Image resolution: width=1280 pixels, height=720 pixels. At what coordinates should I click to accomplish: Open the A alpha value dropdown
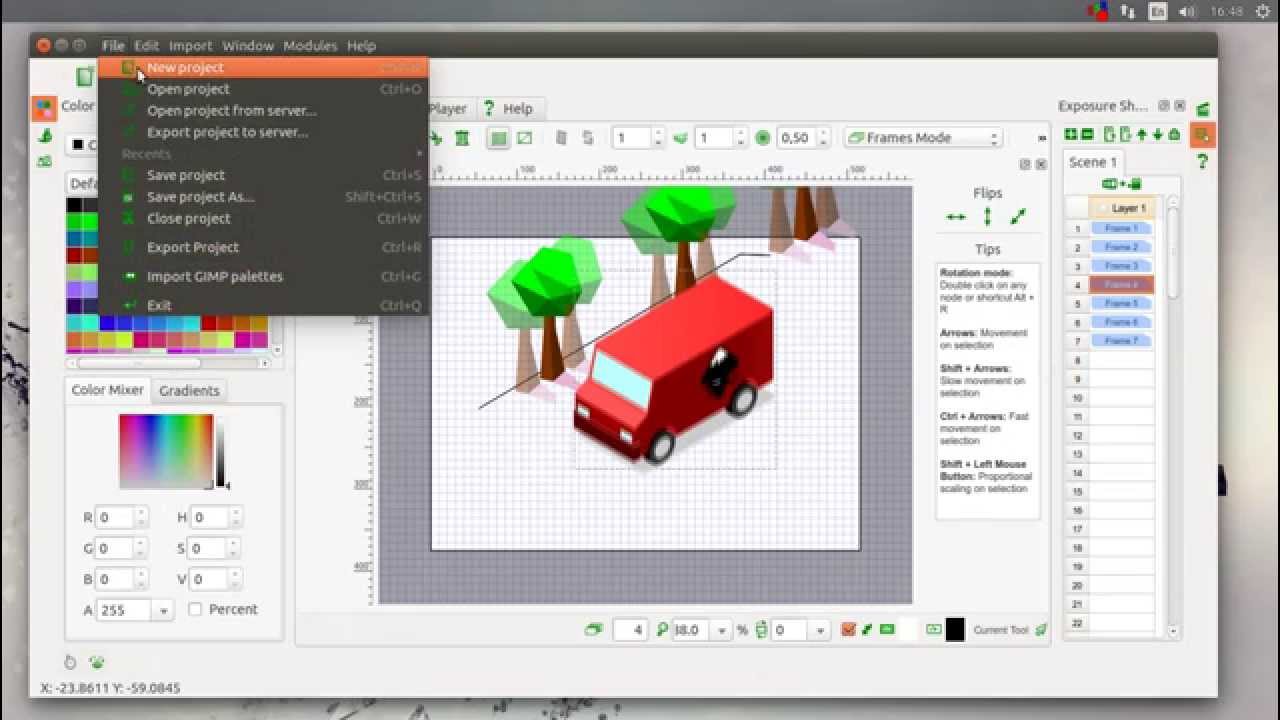[x=163, y=610]
